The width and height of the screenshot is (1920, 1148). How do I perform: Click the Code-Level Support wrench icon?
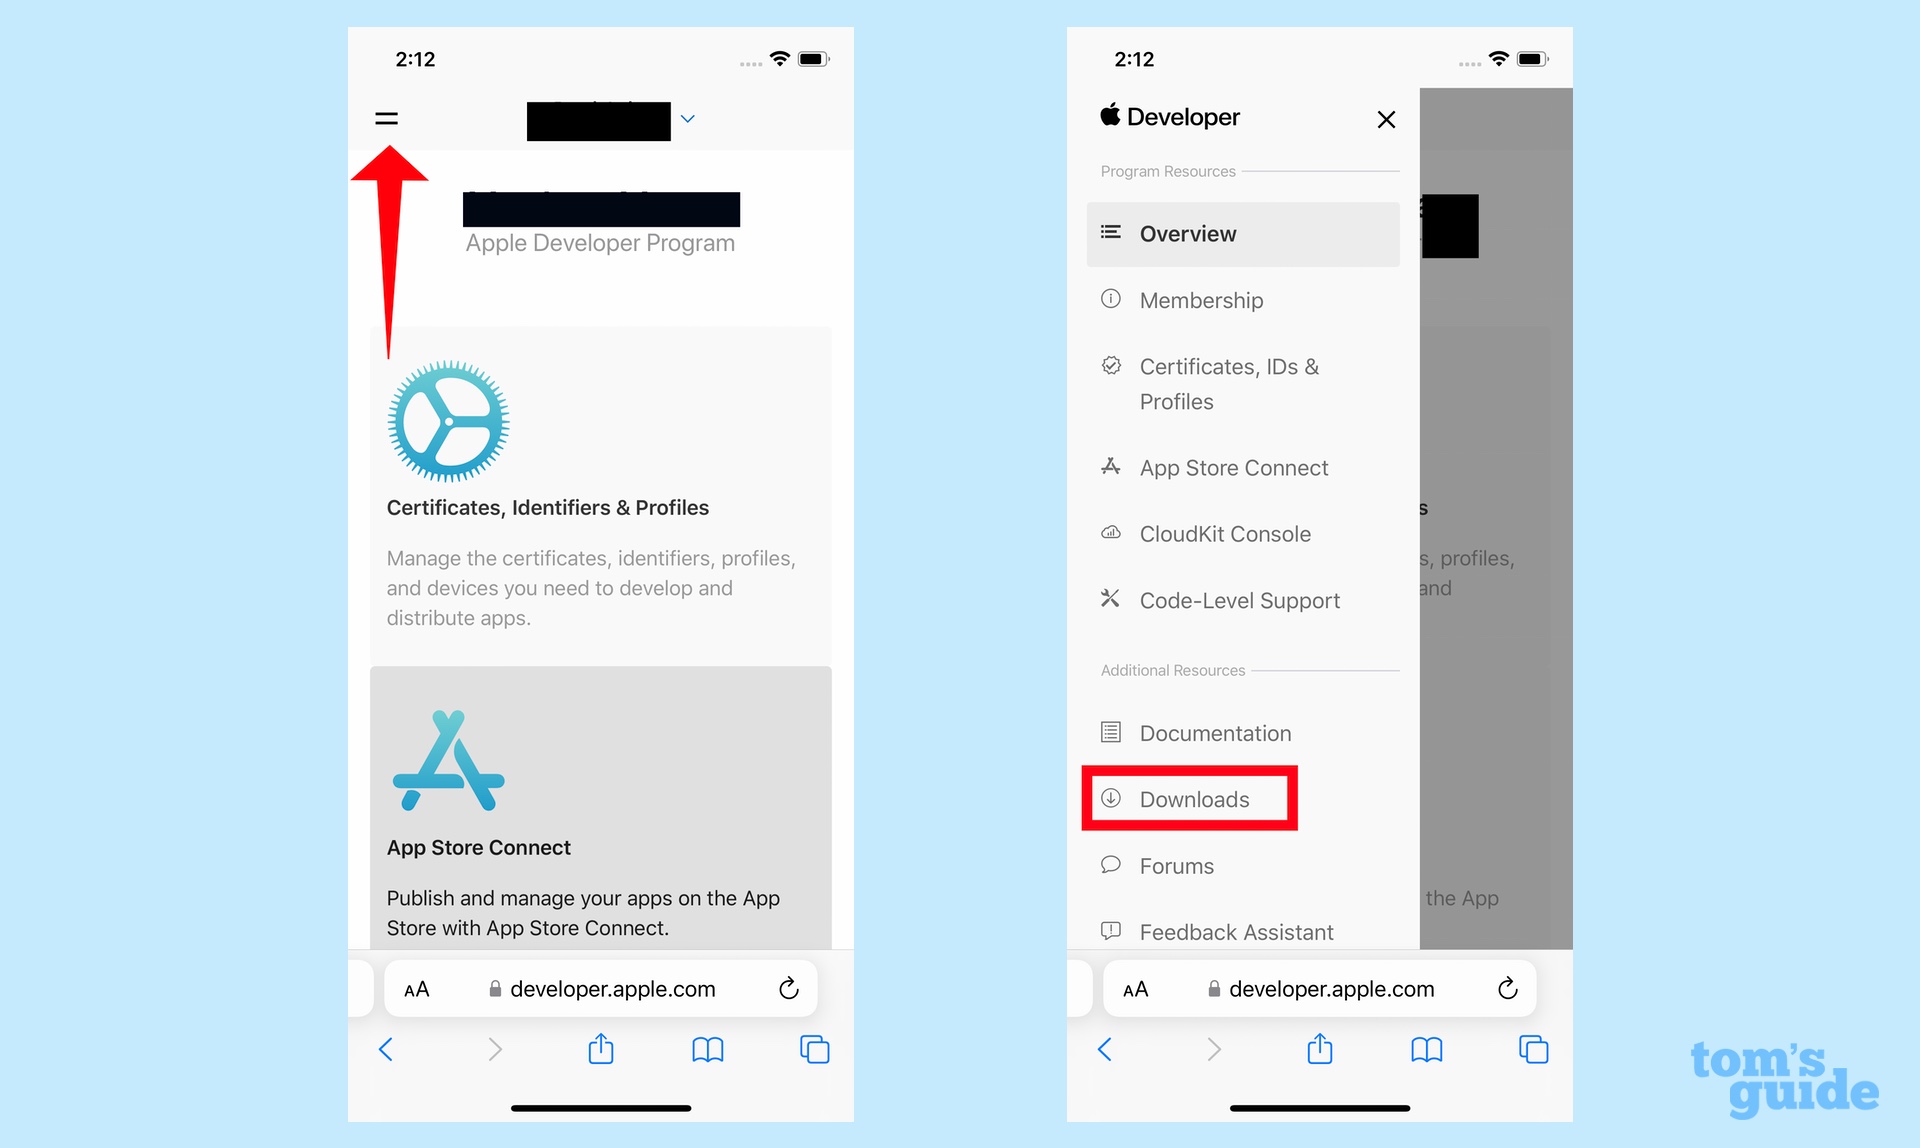point(1115,599)
